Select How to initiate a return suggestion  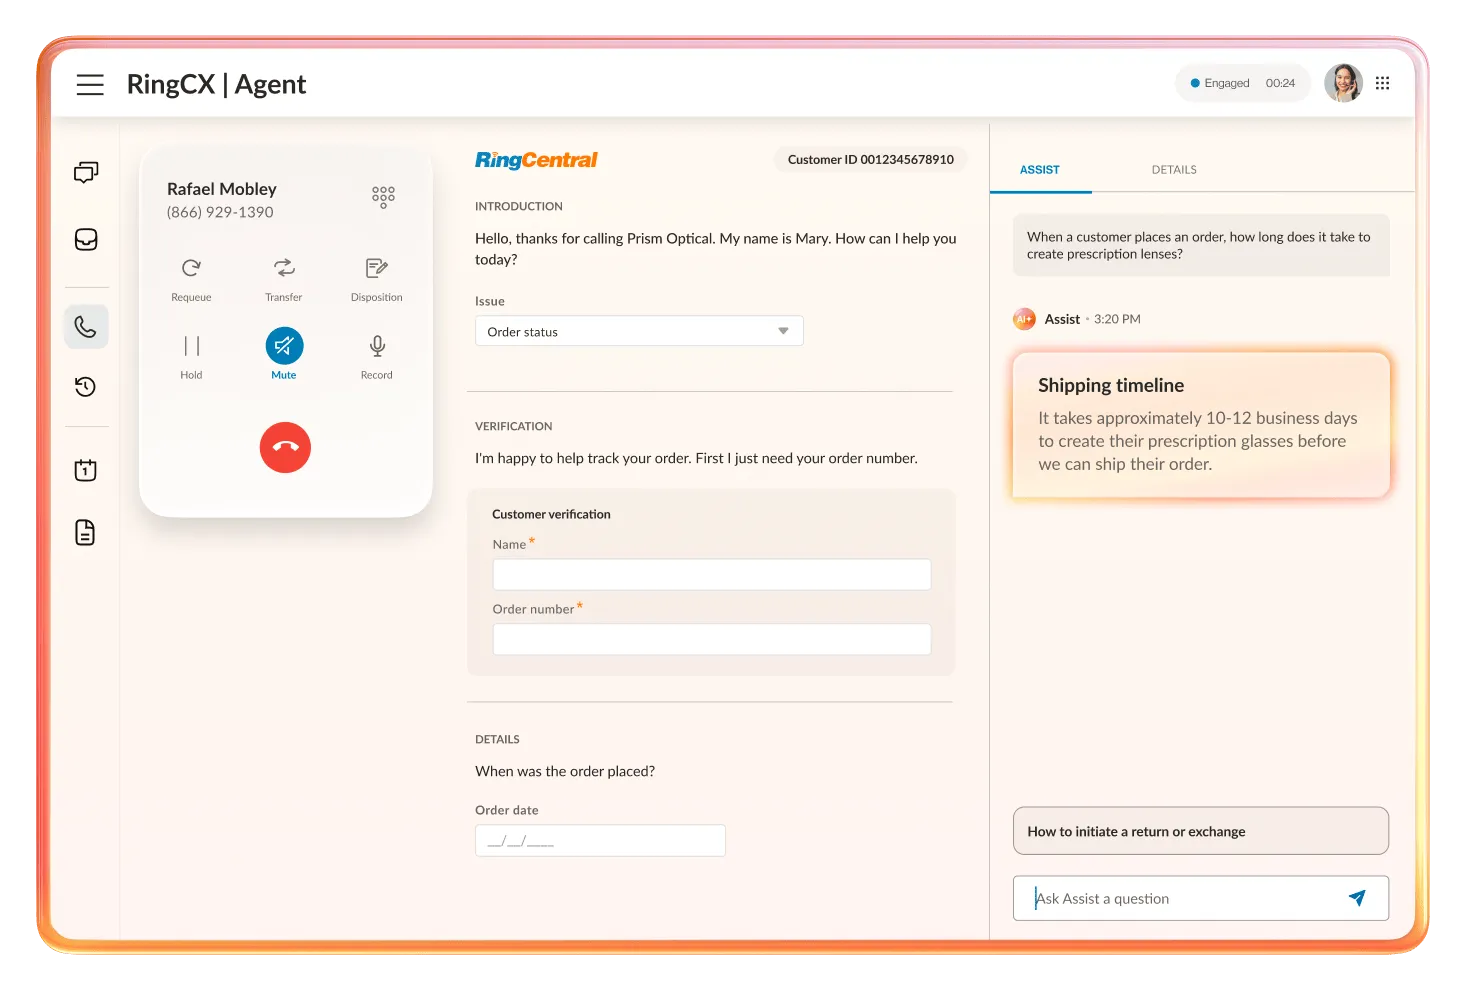point(1201,831)
